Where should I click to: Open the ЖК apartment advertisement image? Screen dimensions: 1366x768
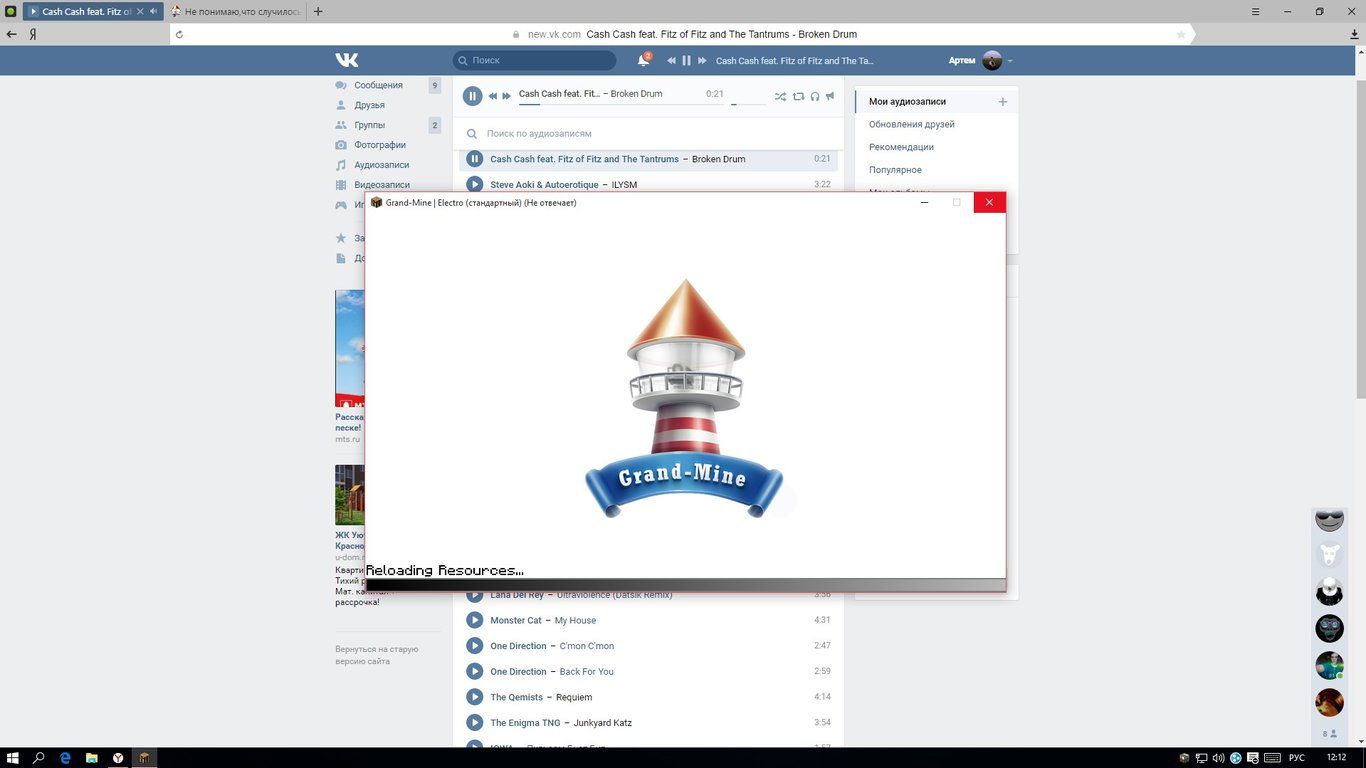pos(350,495)
